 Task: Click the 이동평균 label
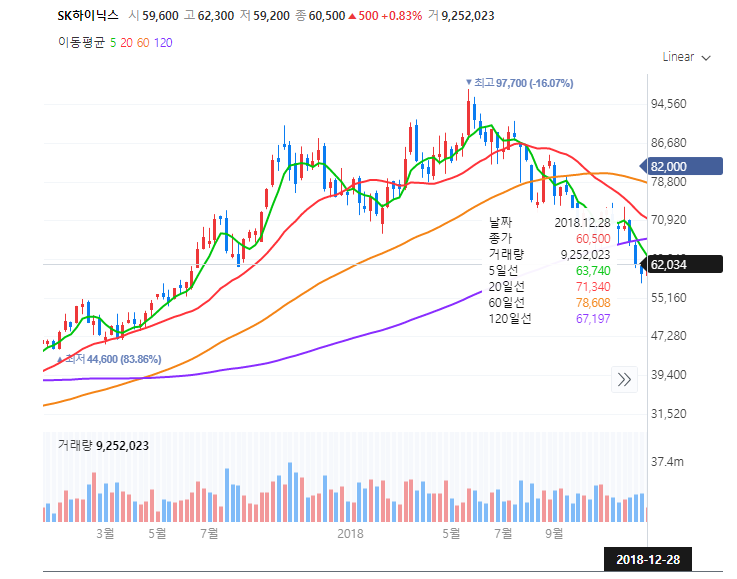81,42
